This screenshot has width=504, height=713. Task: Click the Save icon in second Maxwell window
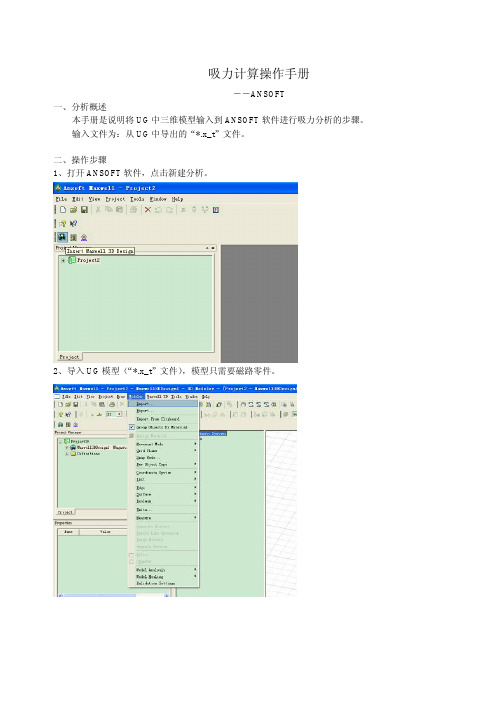(x=76, y=405)
